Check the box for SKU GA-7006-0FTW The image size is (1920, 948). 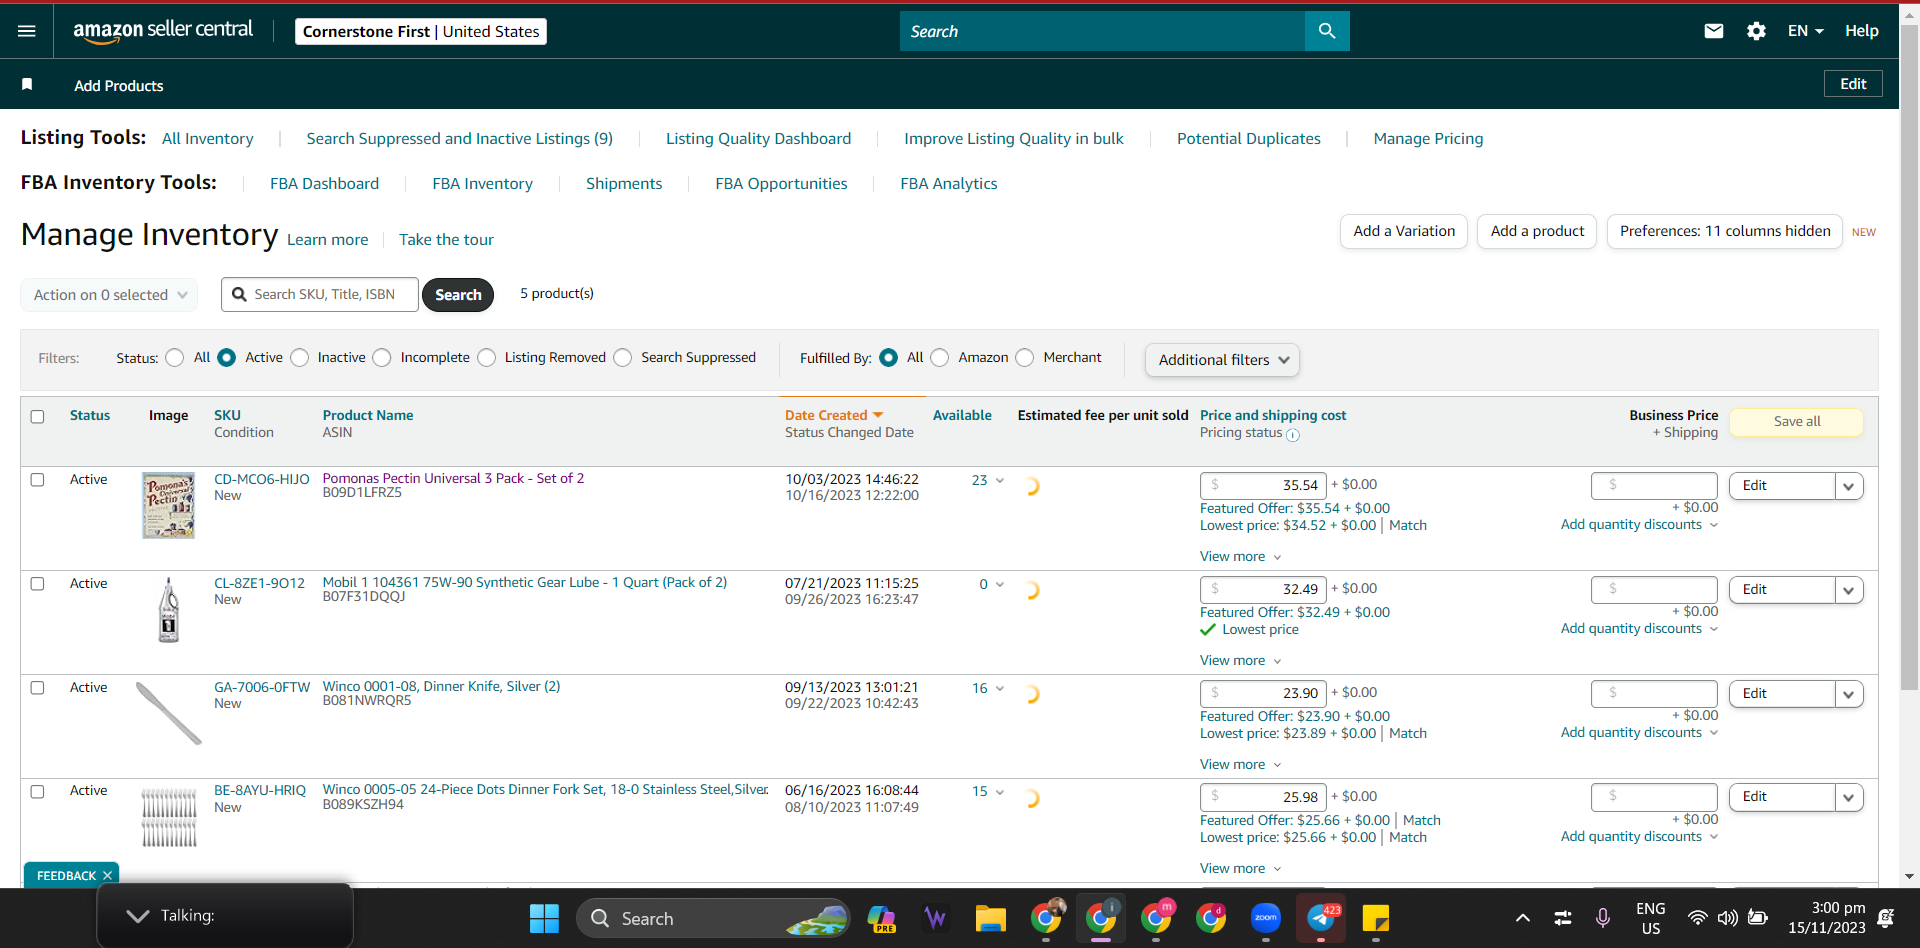click(37, 688)
